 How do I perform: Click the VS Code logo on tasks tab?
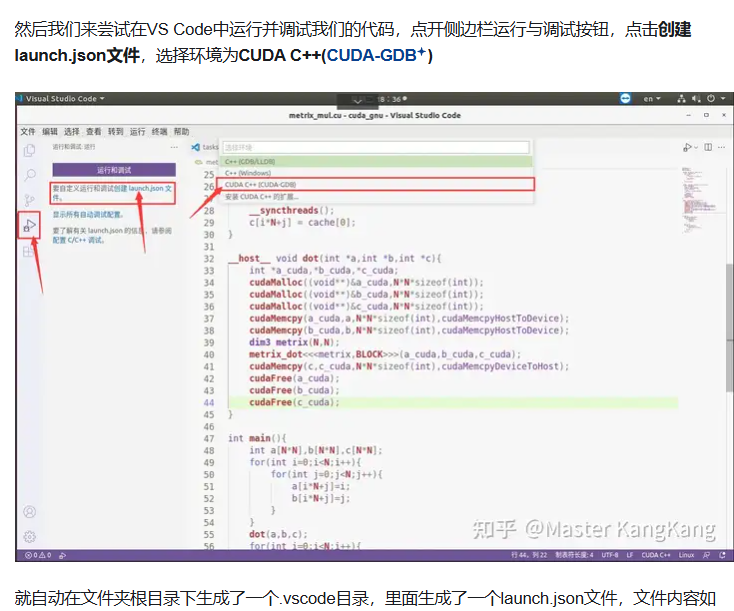195,147
